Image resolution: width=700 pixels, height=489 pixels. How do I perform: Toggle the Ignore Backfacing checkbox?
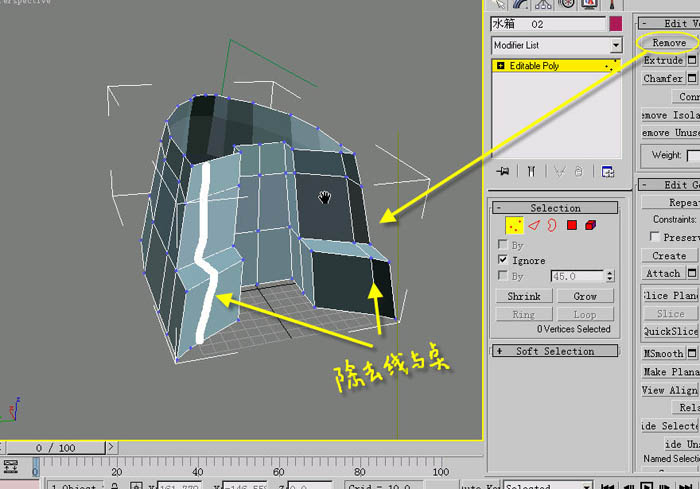coord(503,259)
